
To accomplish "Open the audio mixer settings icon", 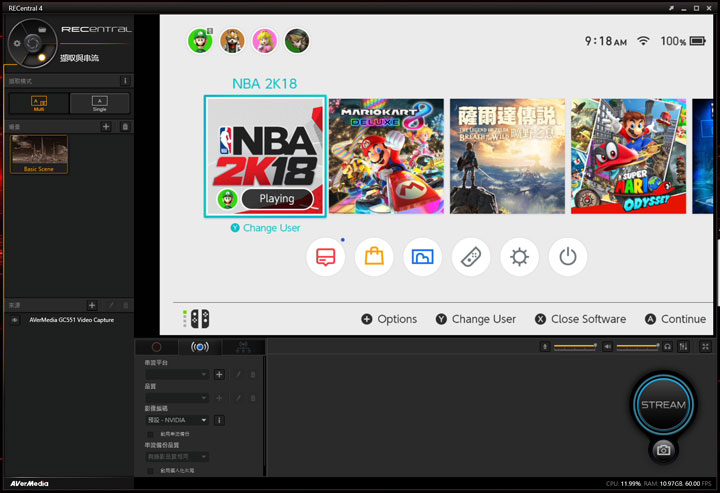I will pyautogui.click(x=683, y=347).
